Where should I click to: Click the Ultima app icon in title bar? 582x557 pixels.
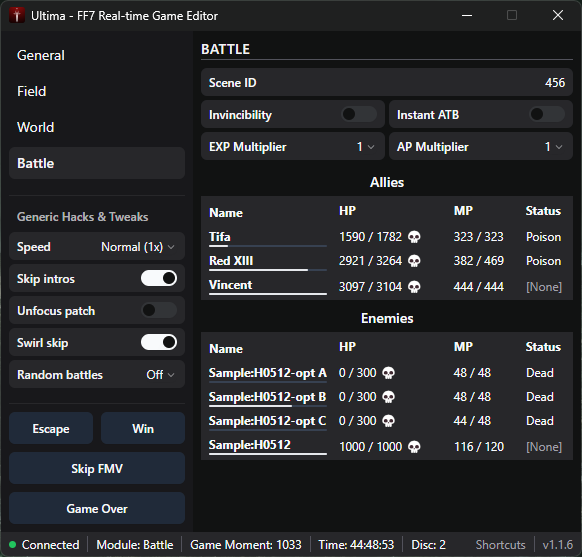point(17,16)
